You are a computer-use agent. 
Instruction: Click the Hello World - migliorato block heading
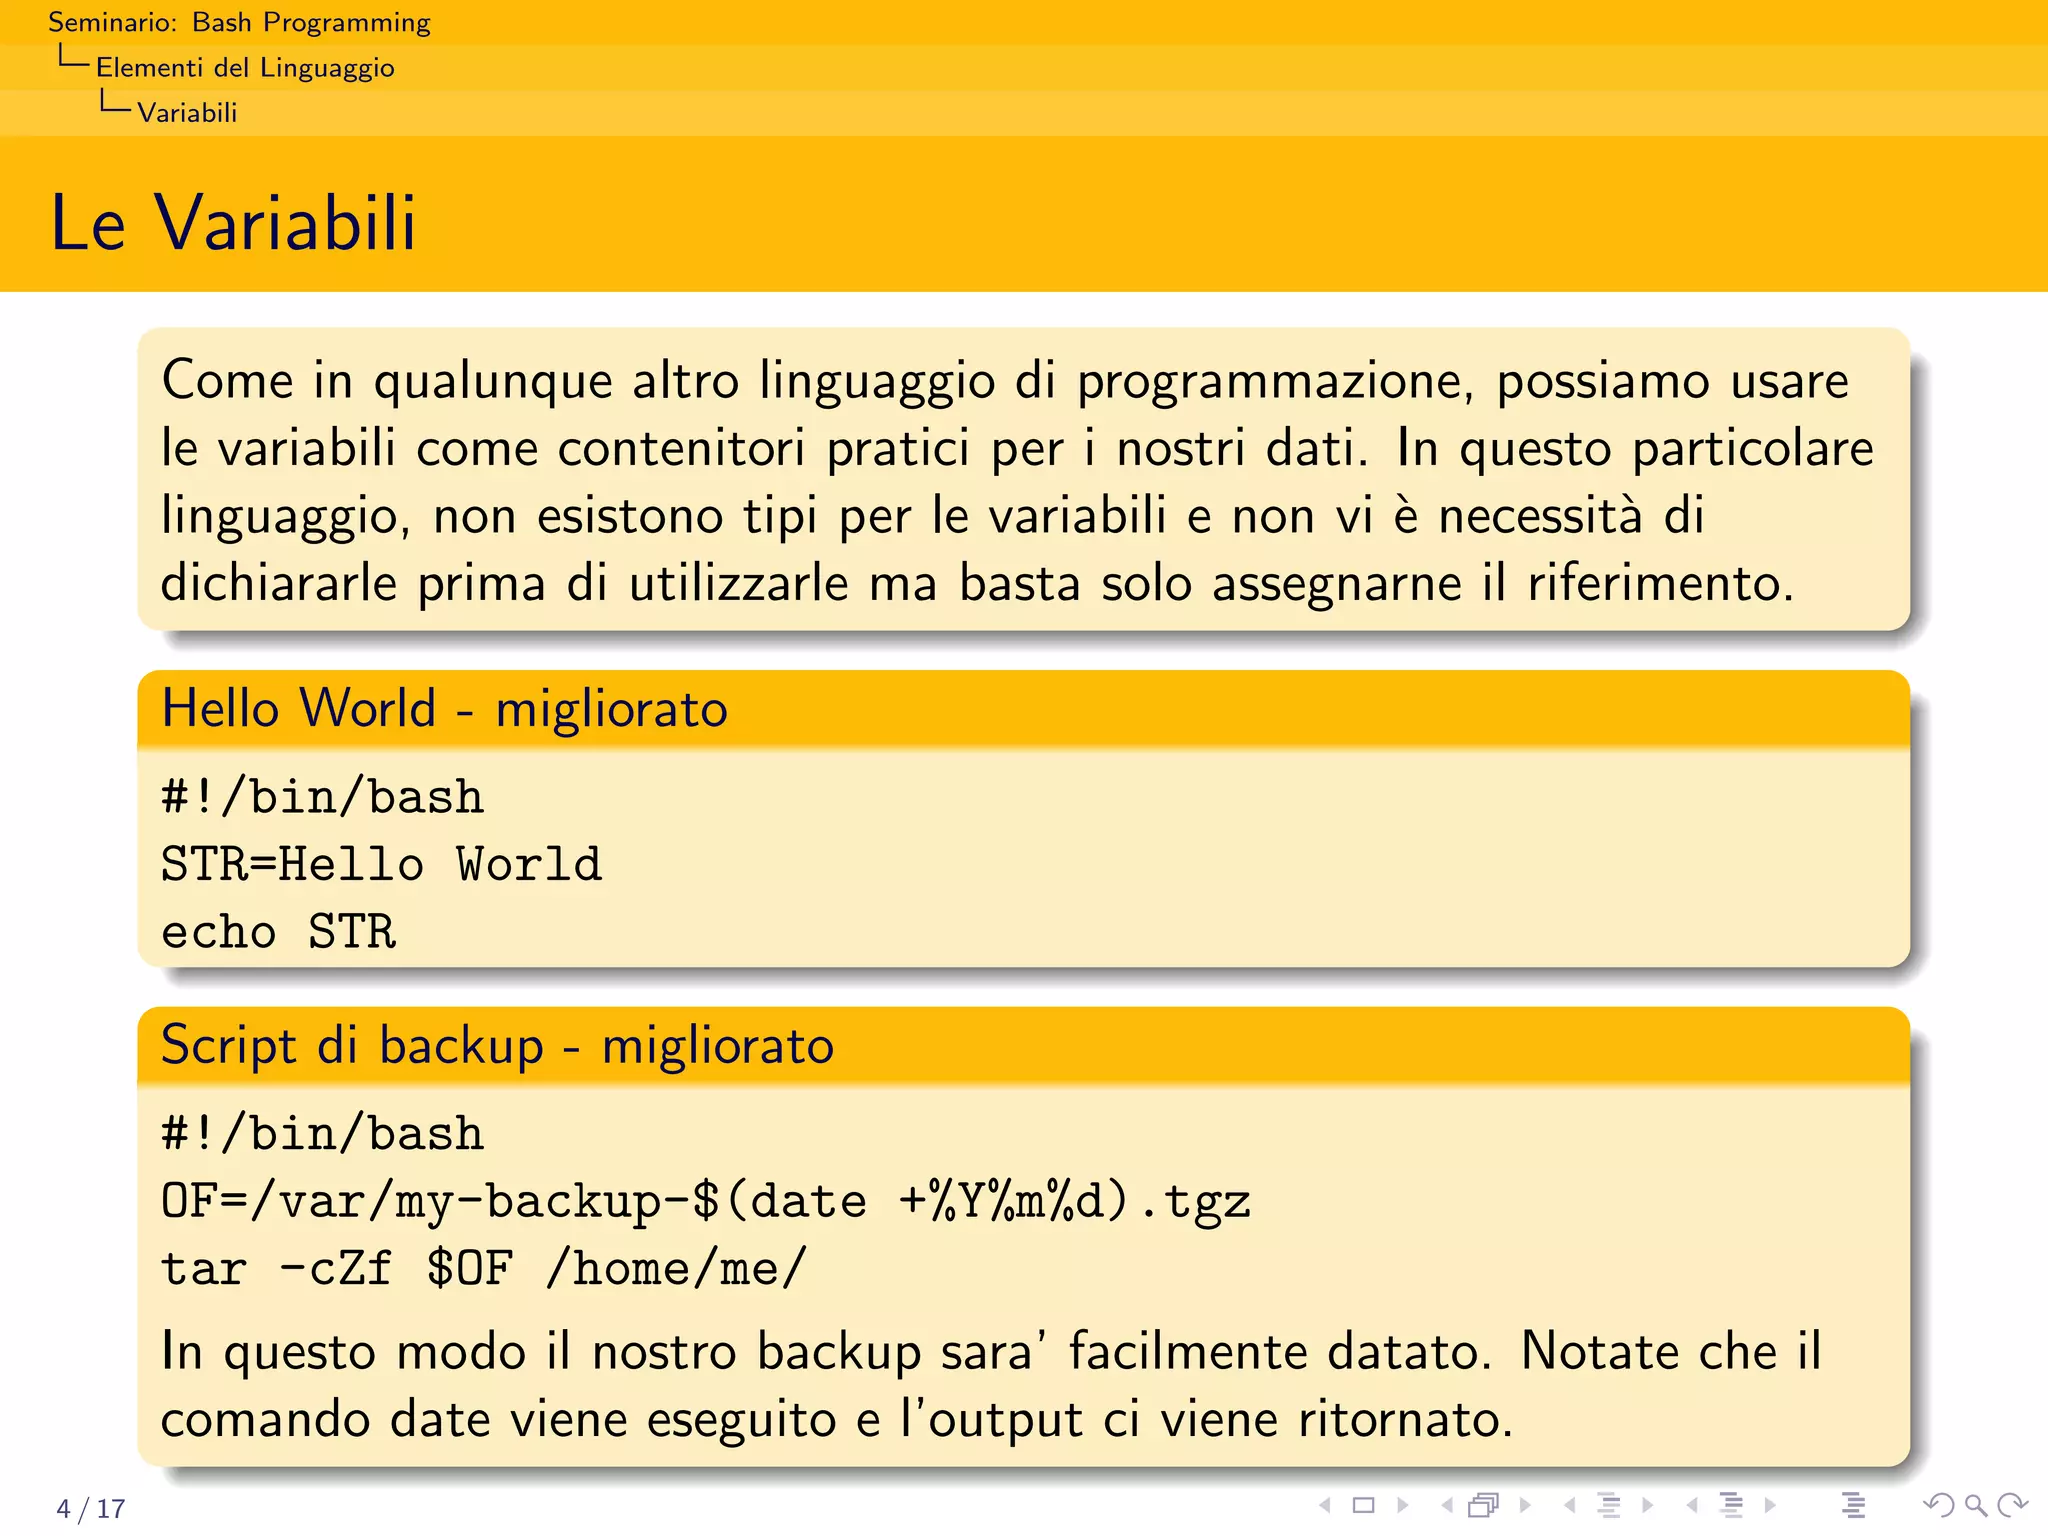point(444,708)
